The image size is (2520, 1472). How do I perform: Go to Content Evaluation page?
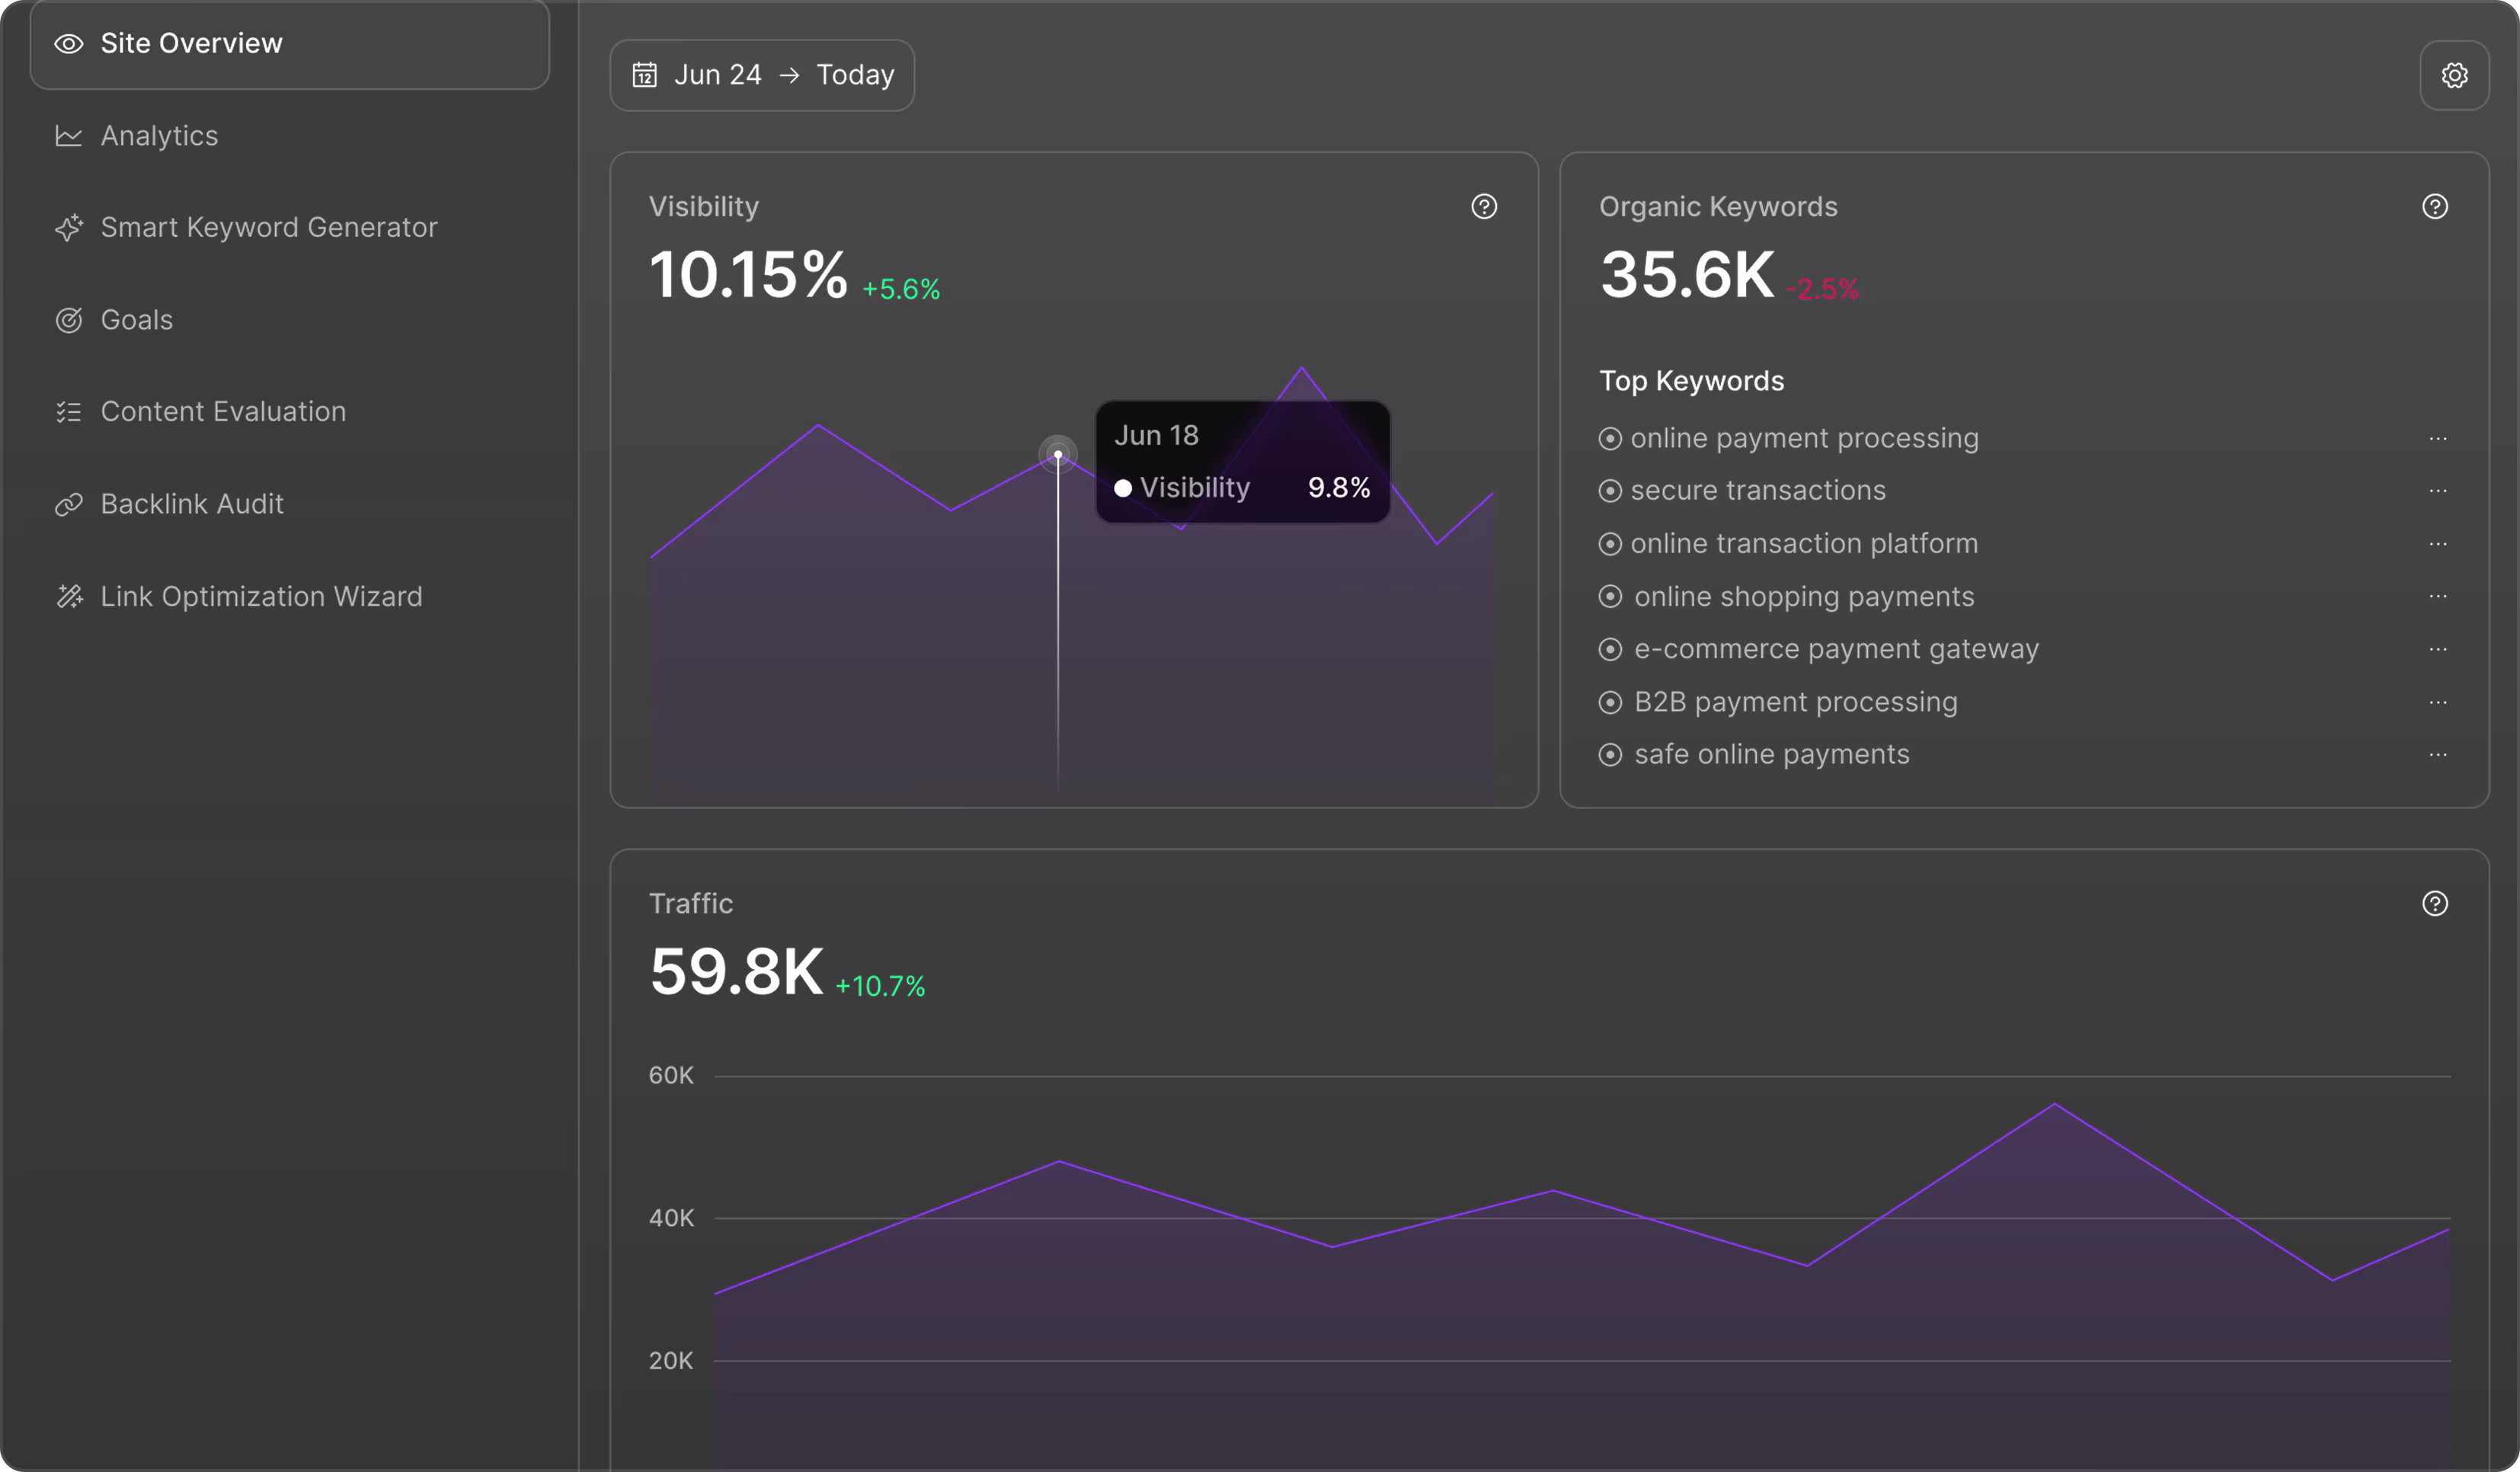coord(223,412)
